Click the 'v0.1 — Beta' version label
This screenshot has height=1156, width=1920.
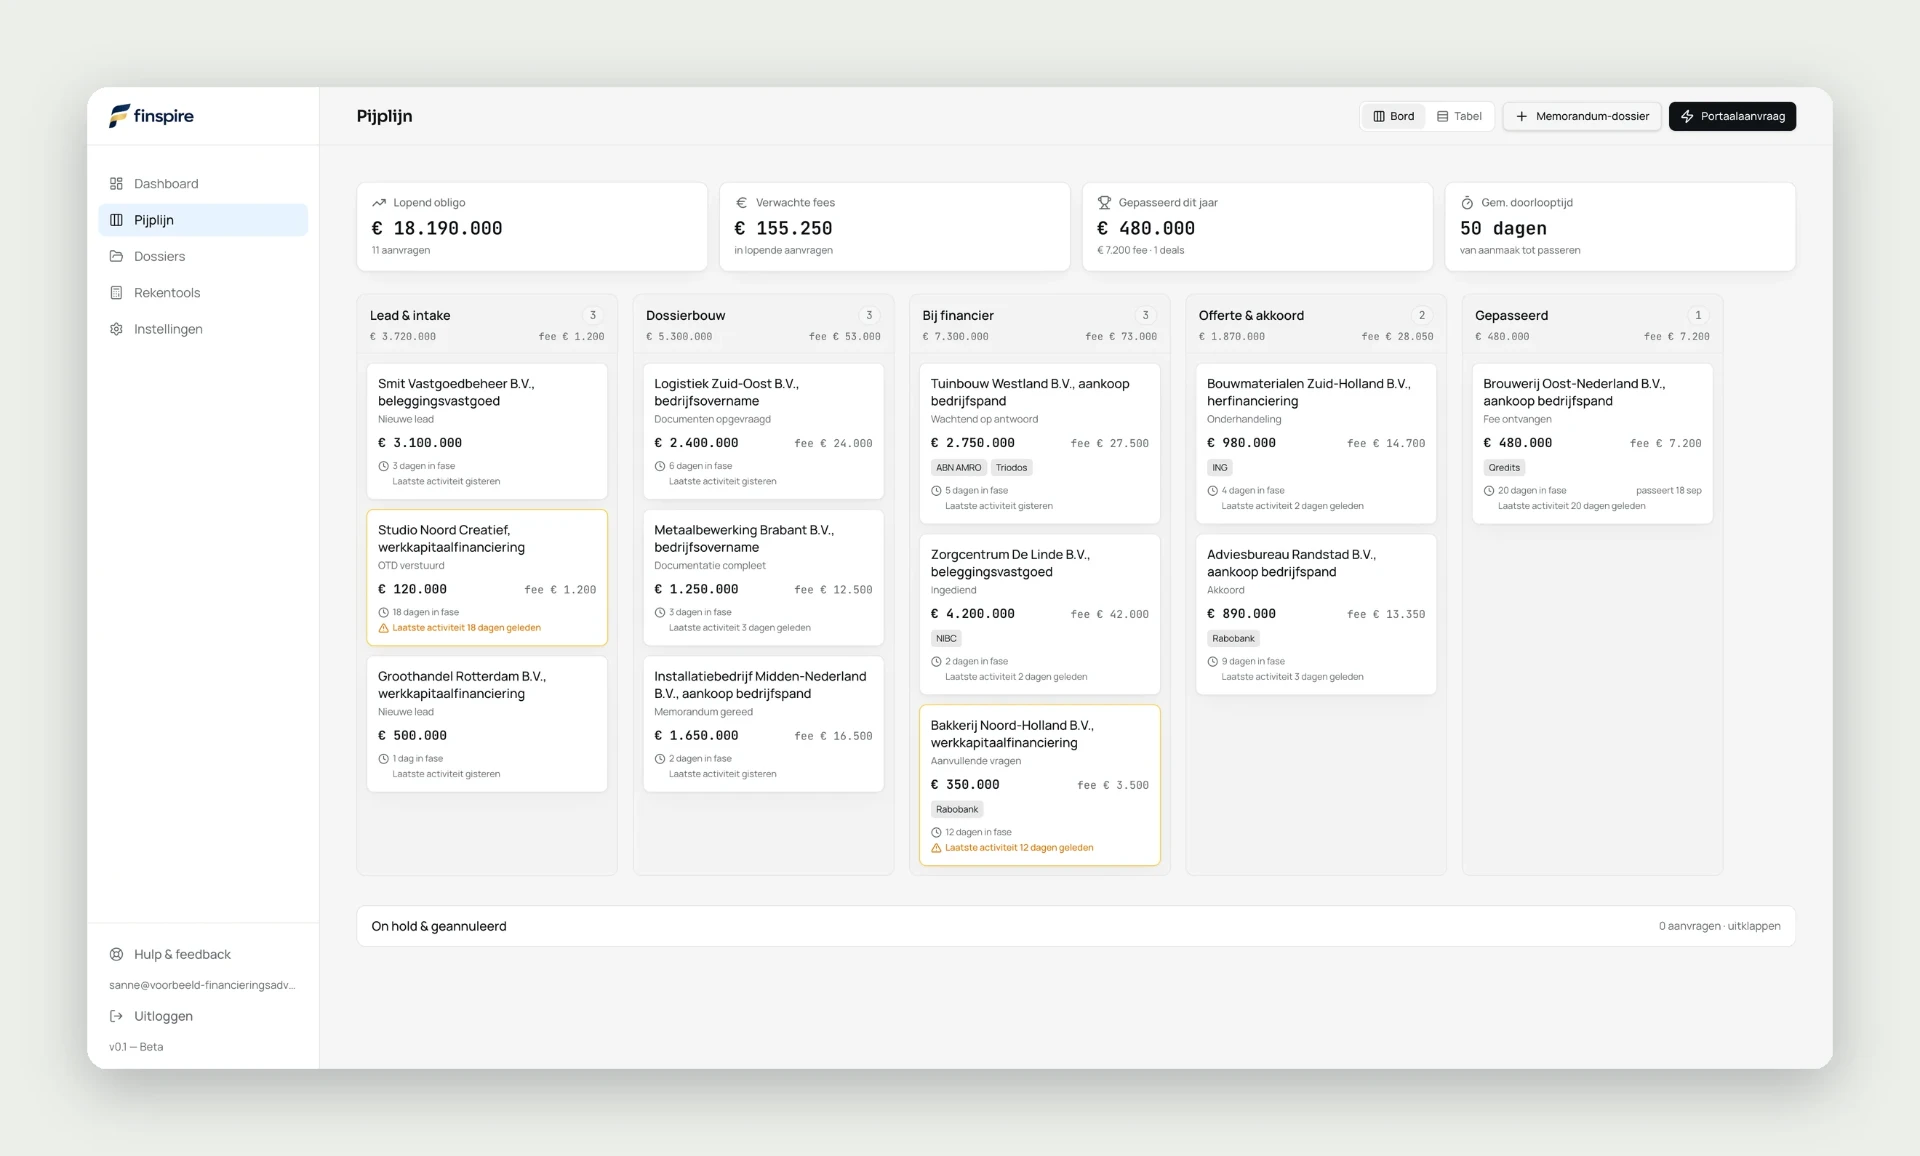tap(136, 1047)
